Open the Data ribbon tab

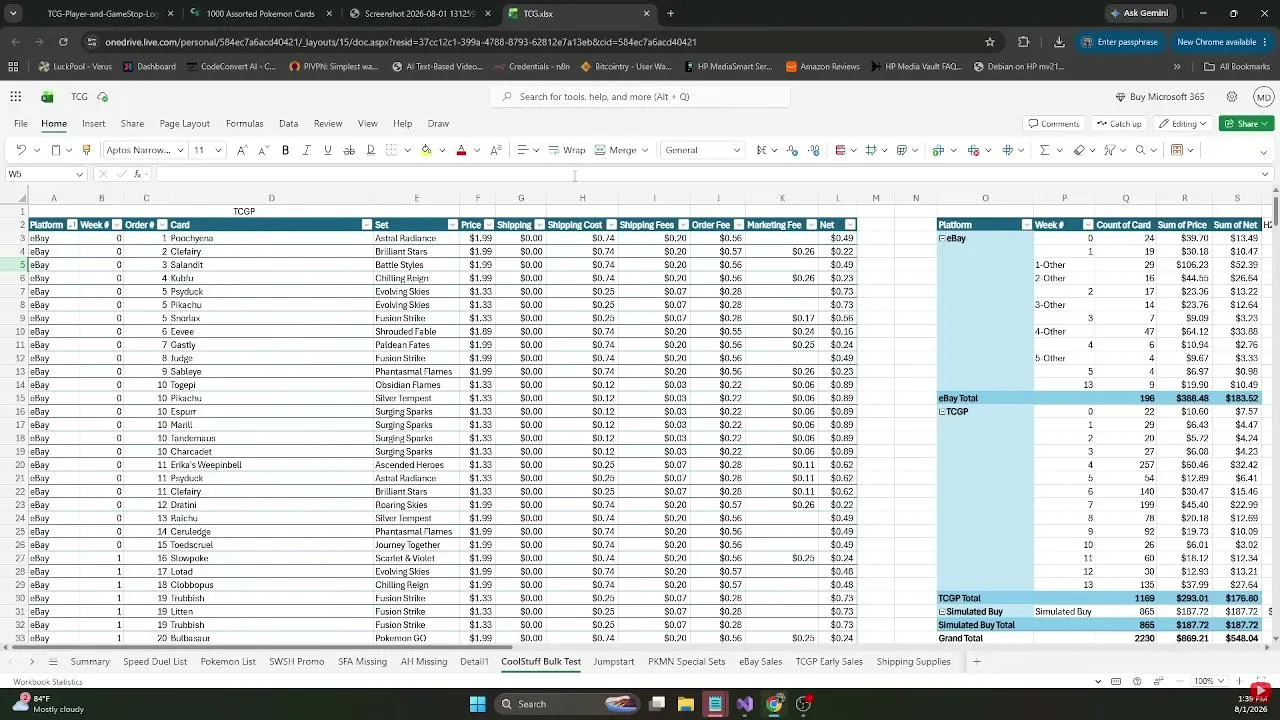[288, 124]
